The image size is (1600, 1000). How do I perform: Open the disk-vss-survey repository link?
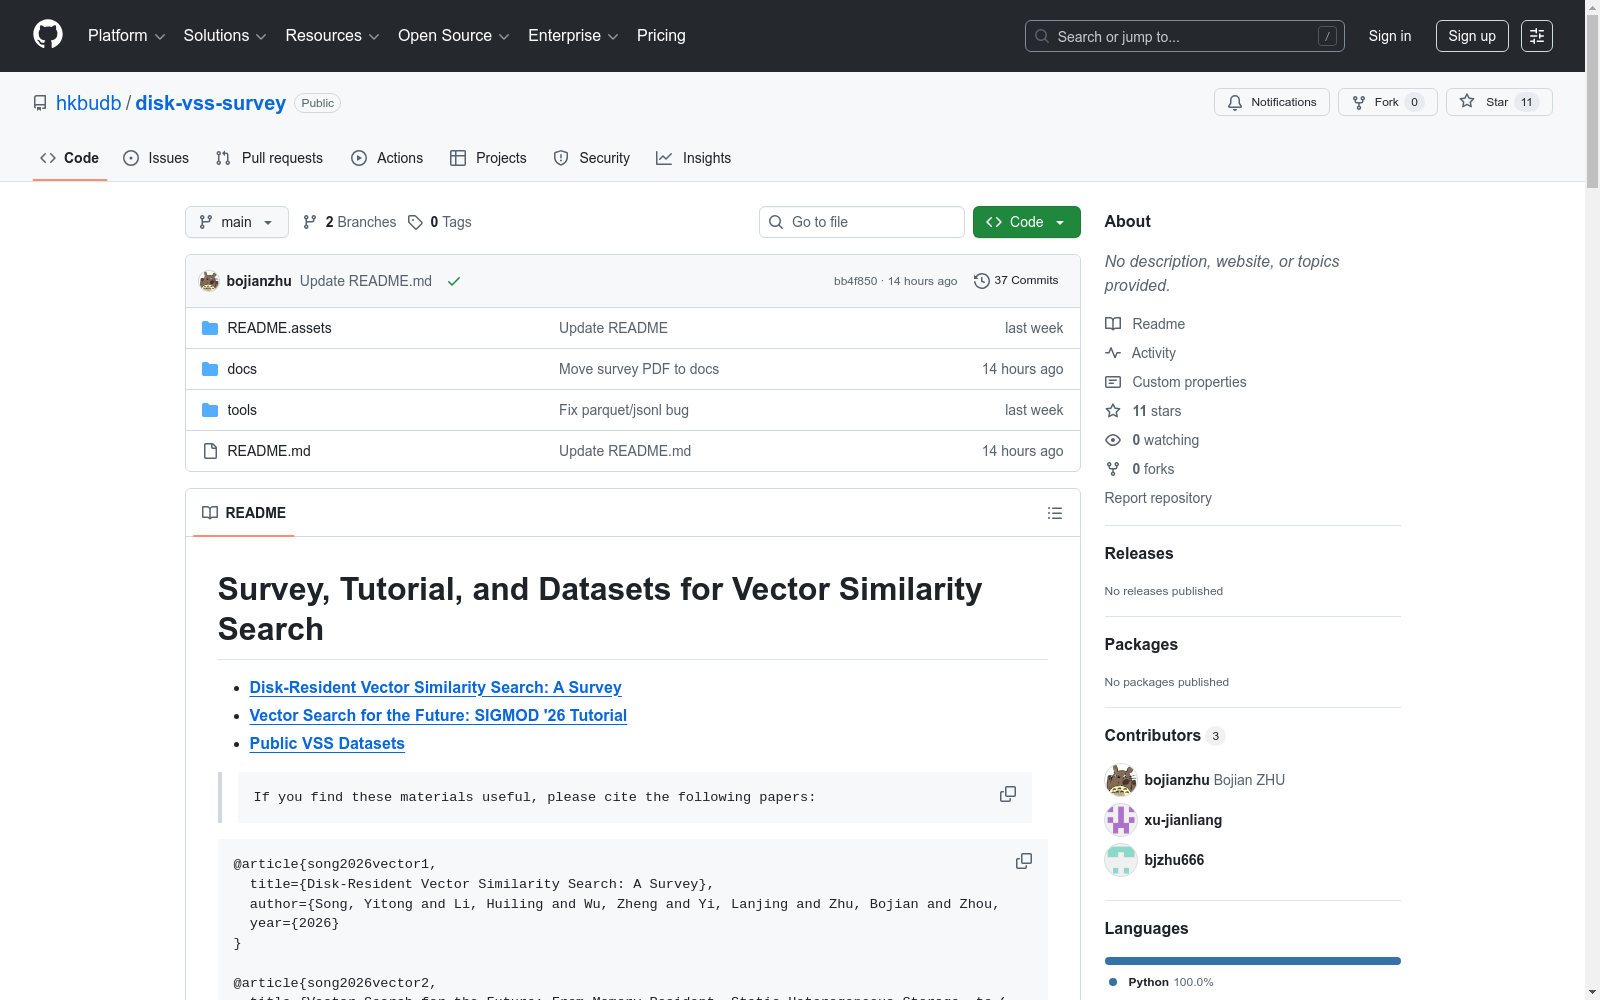point(211,103)
